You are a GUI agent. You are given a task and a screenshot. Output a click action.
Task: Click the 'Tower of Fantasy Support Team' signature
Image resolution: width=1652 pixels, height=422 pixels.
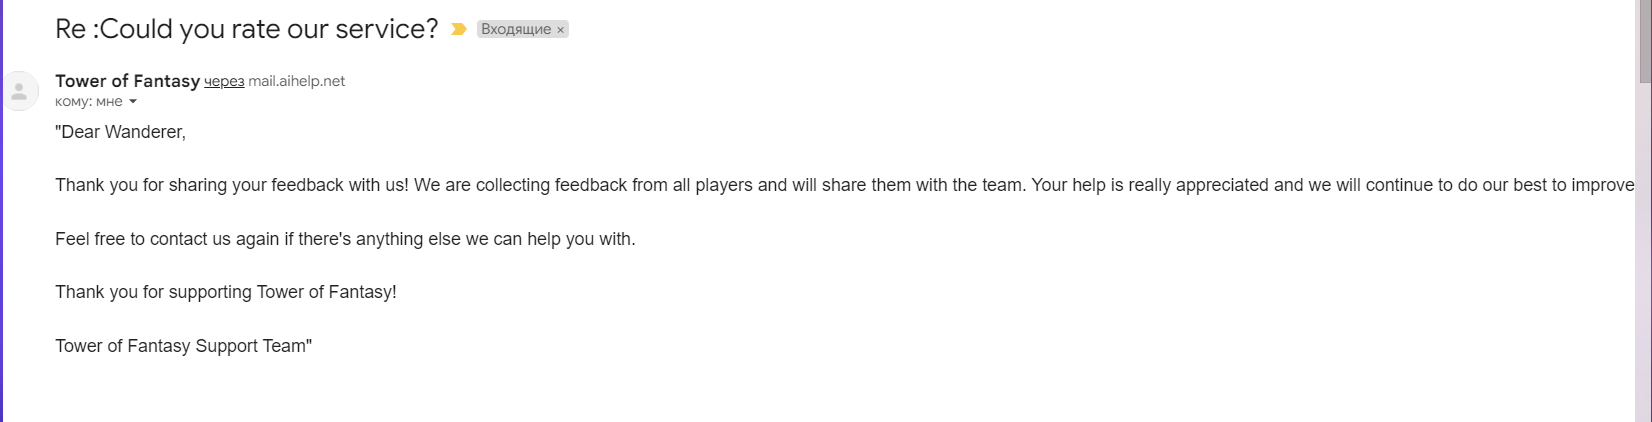(x=183, y=346)
